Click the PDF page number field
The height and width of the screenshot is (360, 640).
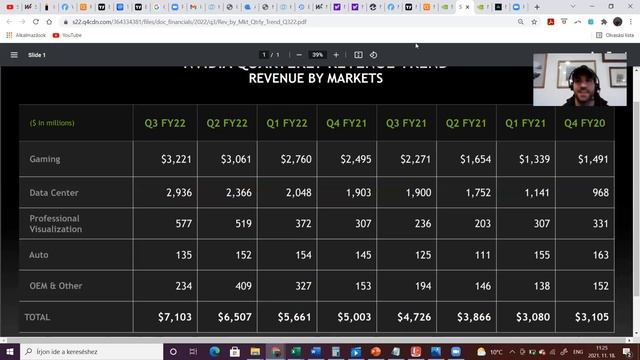pyautogui.click(x=264, y=55)
